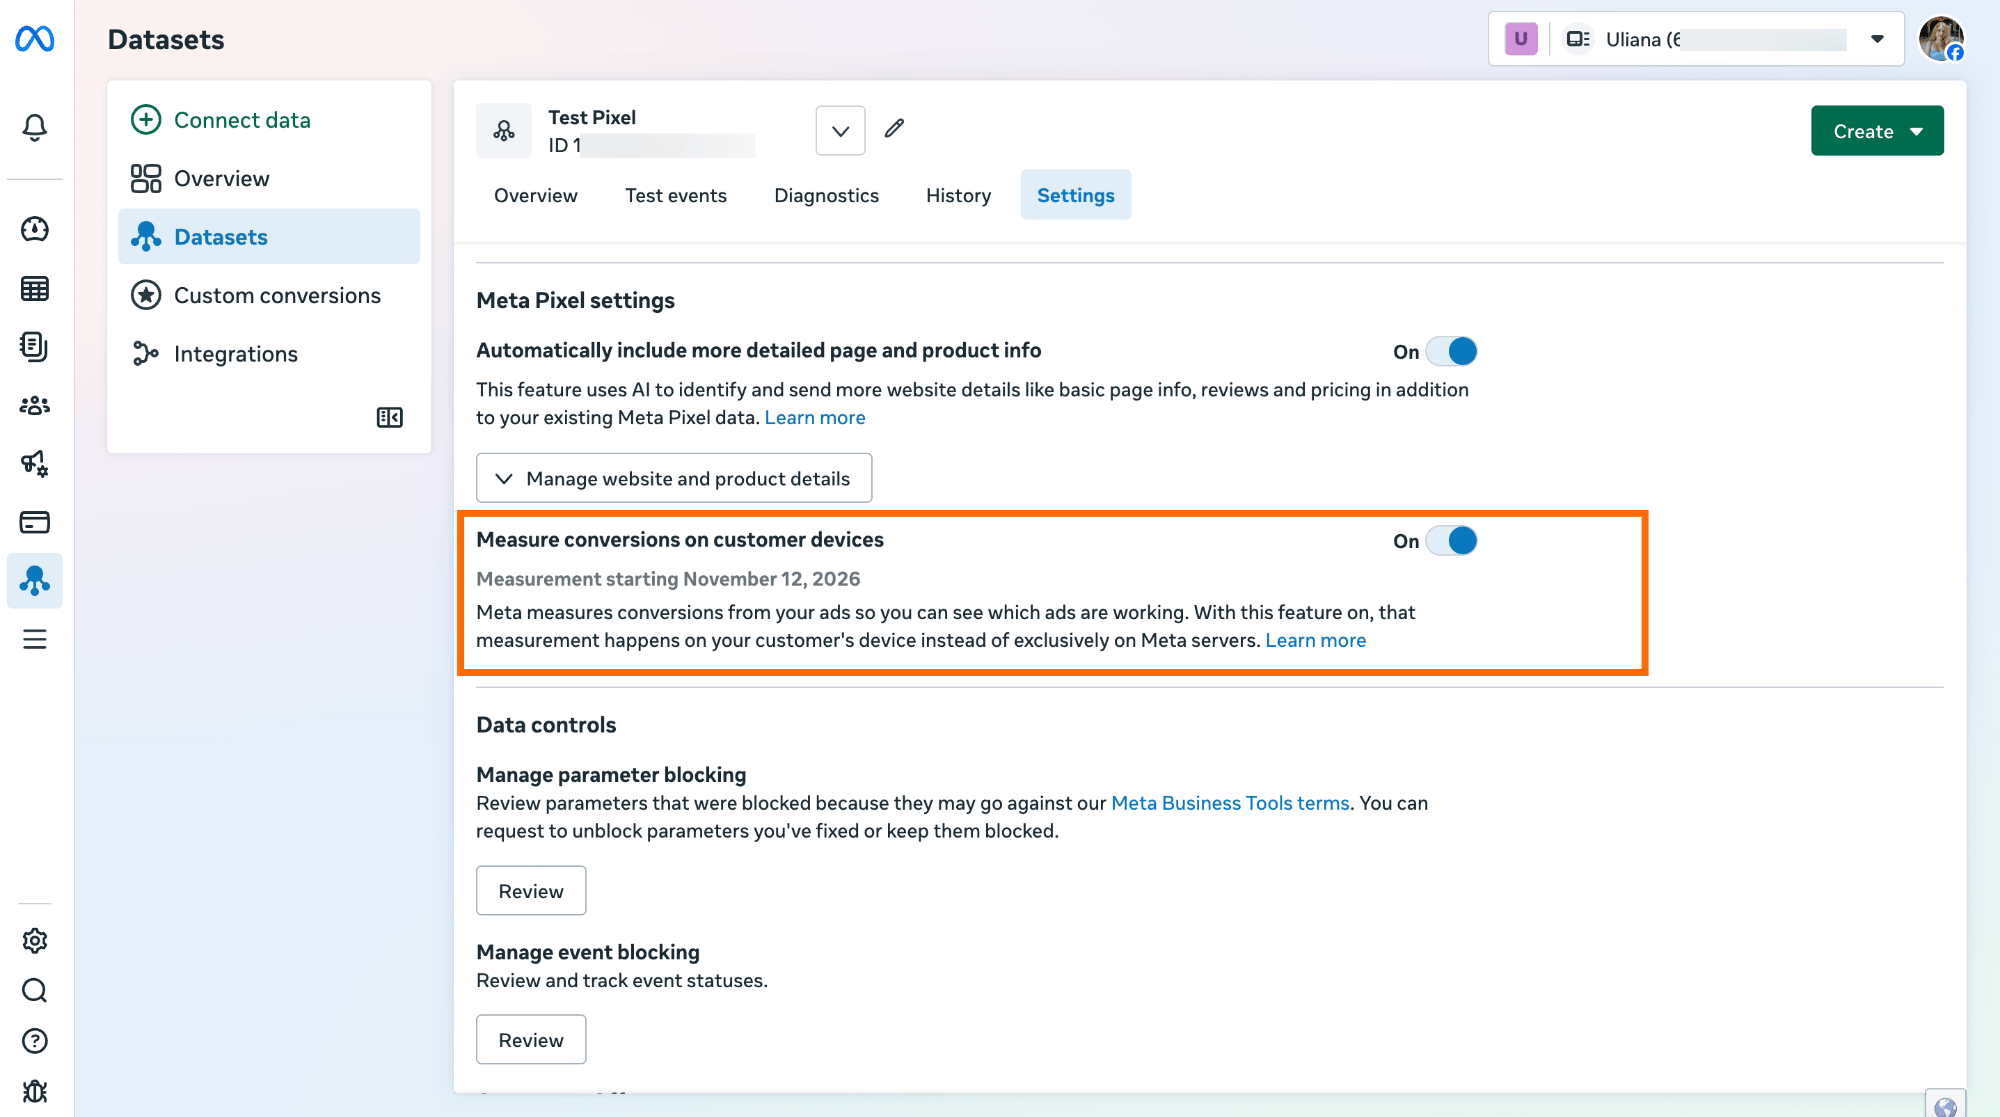Click the pencil edit icon beside Test Pixel
The height and width of the screenshot is (1117, 2000).
tap(894, 128)
